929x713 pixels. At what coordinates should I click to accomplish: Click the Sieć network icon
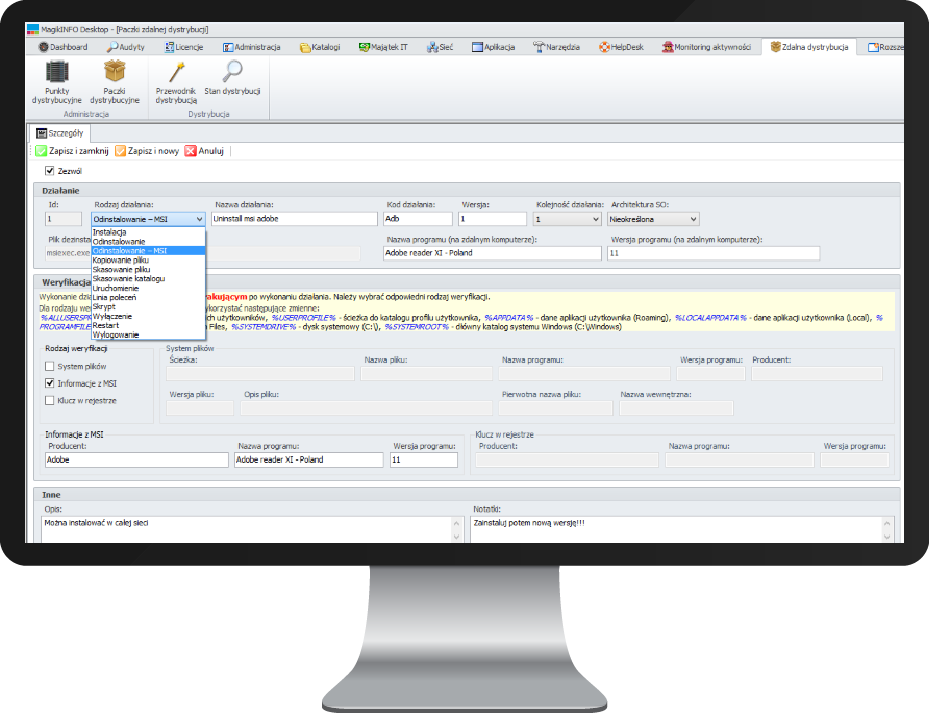(433, 47)
